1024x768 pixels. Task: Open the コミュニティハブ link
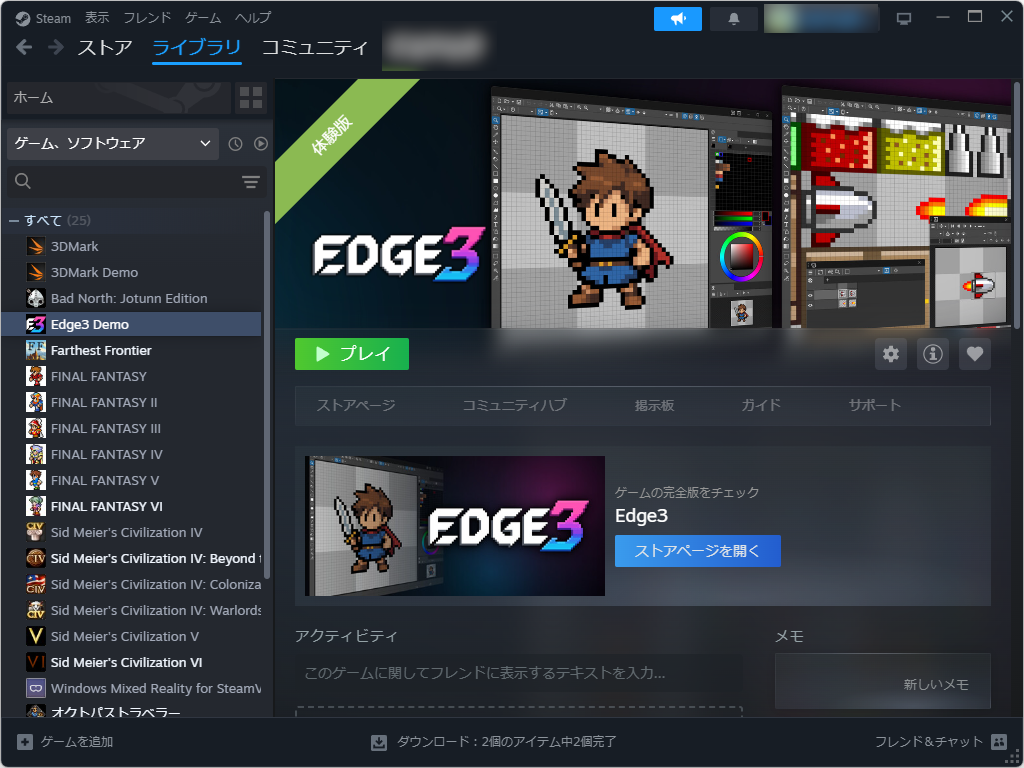click(x=515, y=406)
